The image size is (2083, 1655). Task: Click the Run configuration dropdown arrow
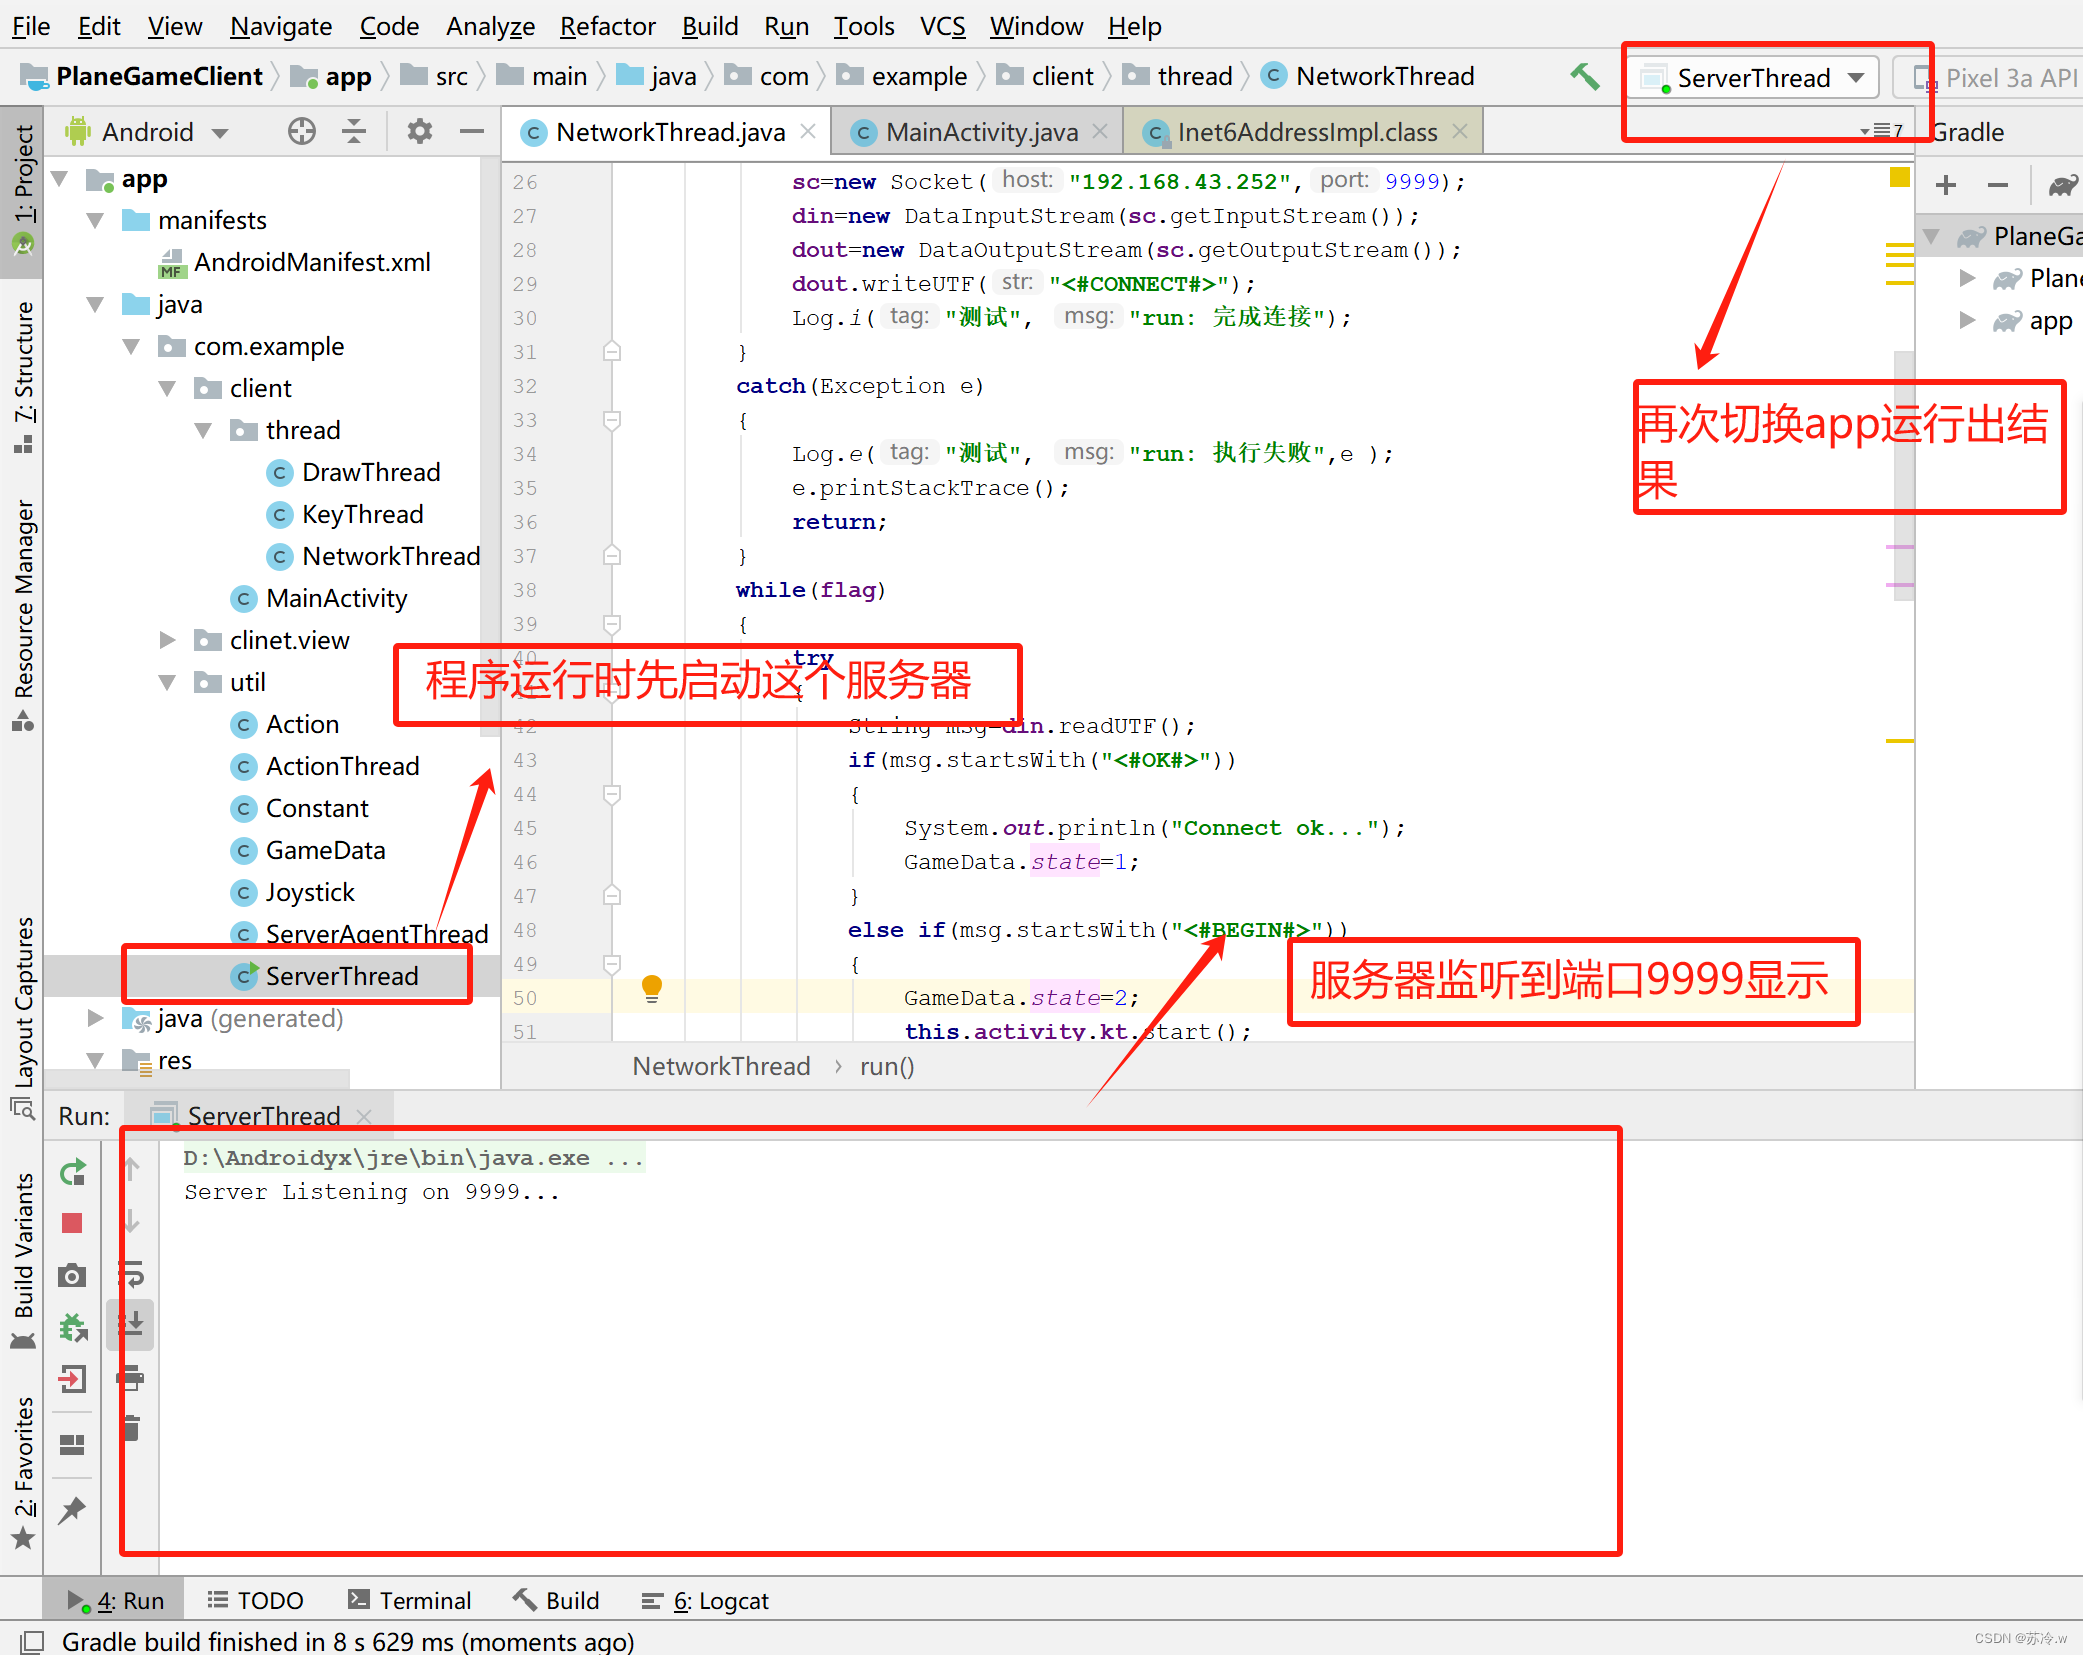(1860, 79)
